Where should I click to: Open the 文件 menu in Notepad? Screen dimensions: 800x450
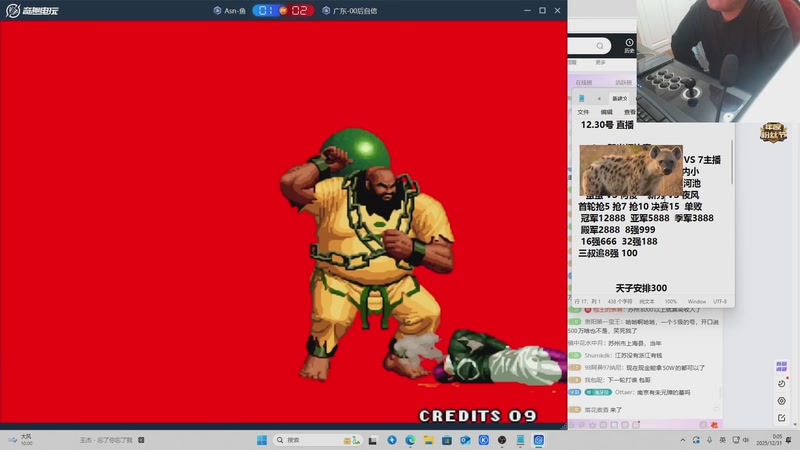[583, 112]
